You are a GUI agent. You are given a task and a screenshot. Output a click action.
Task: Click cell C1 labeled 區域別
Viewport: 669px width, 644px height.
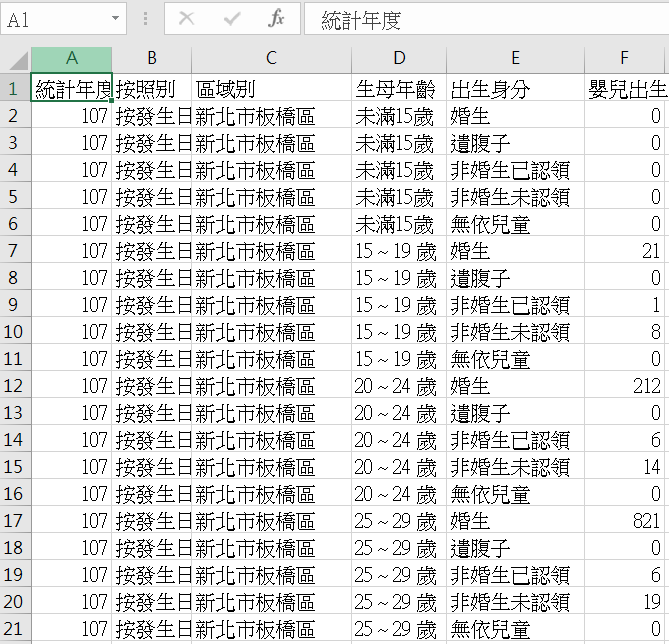271,89
